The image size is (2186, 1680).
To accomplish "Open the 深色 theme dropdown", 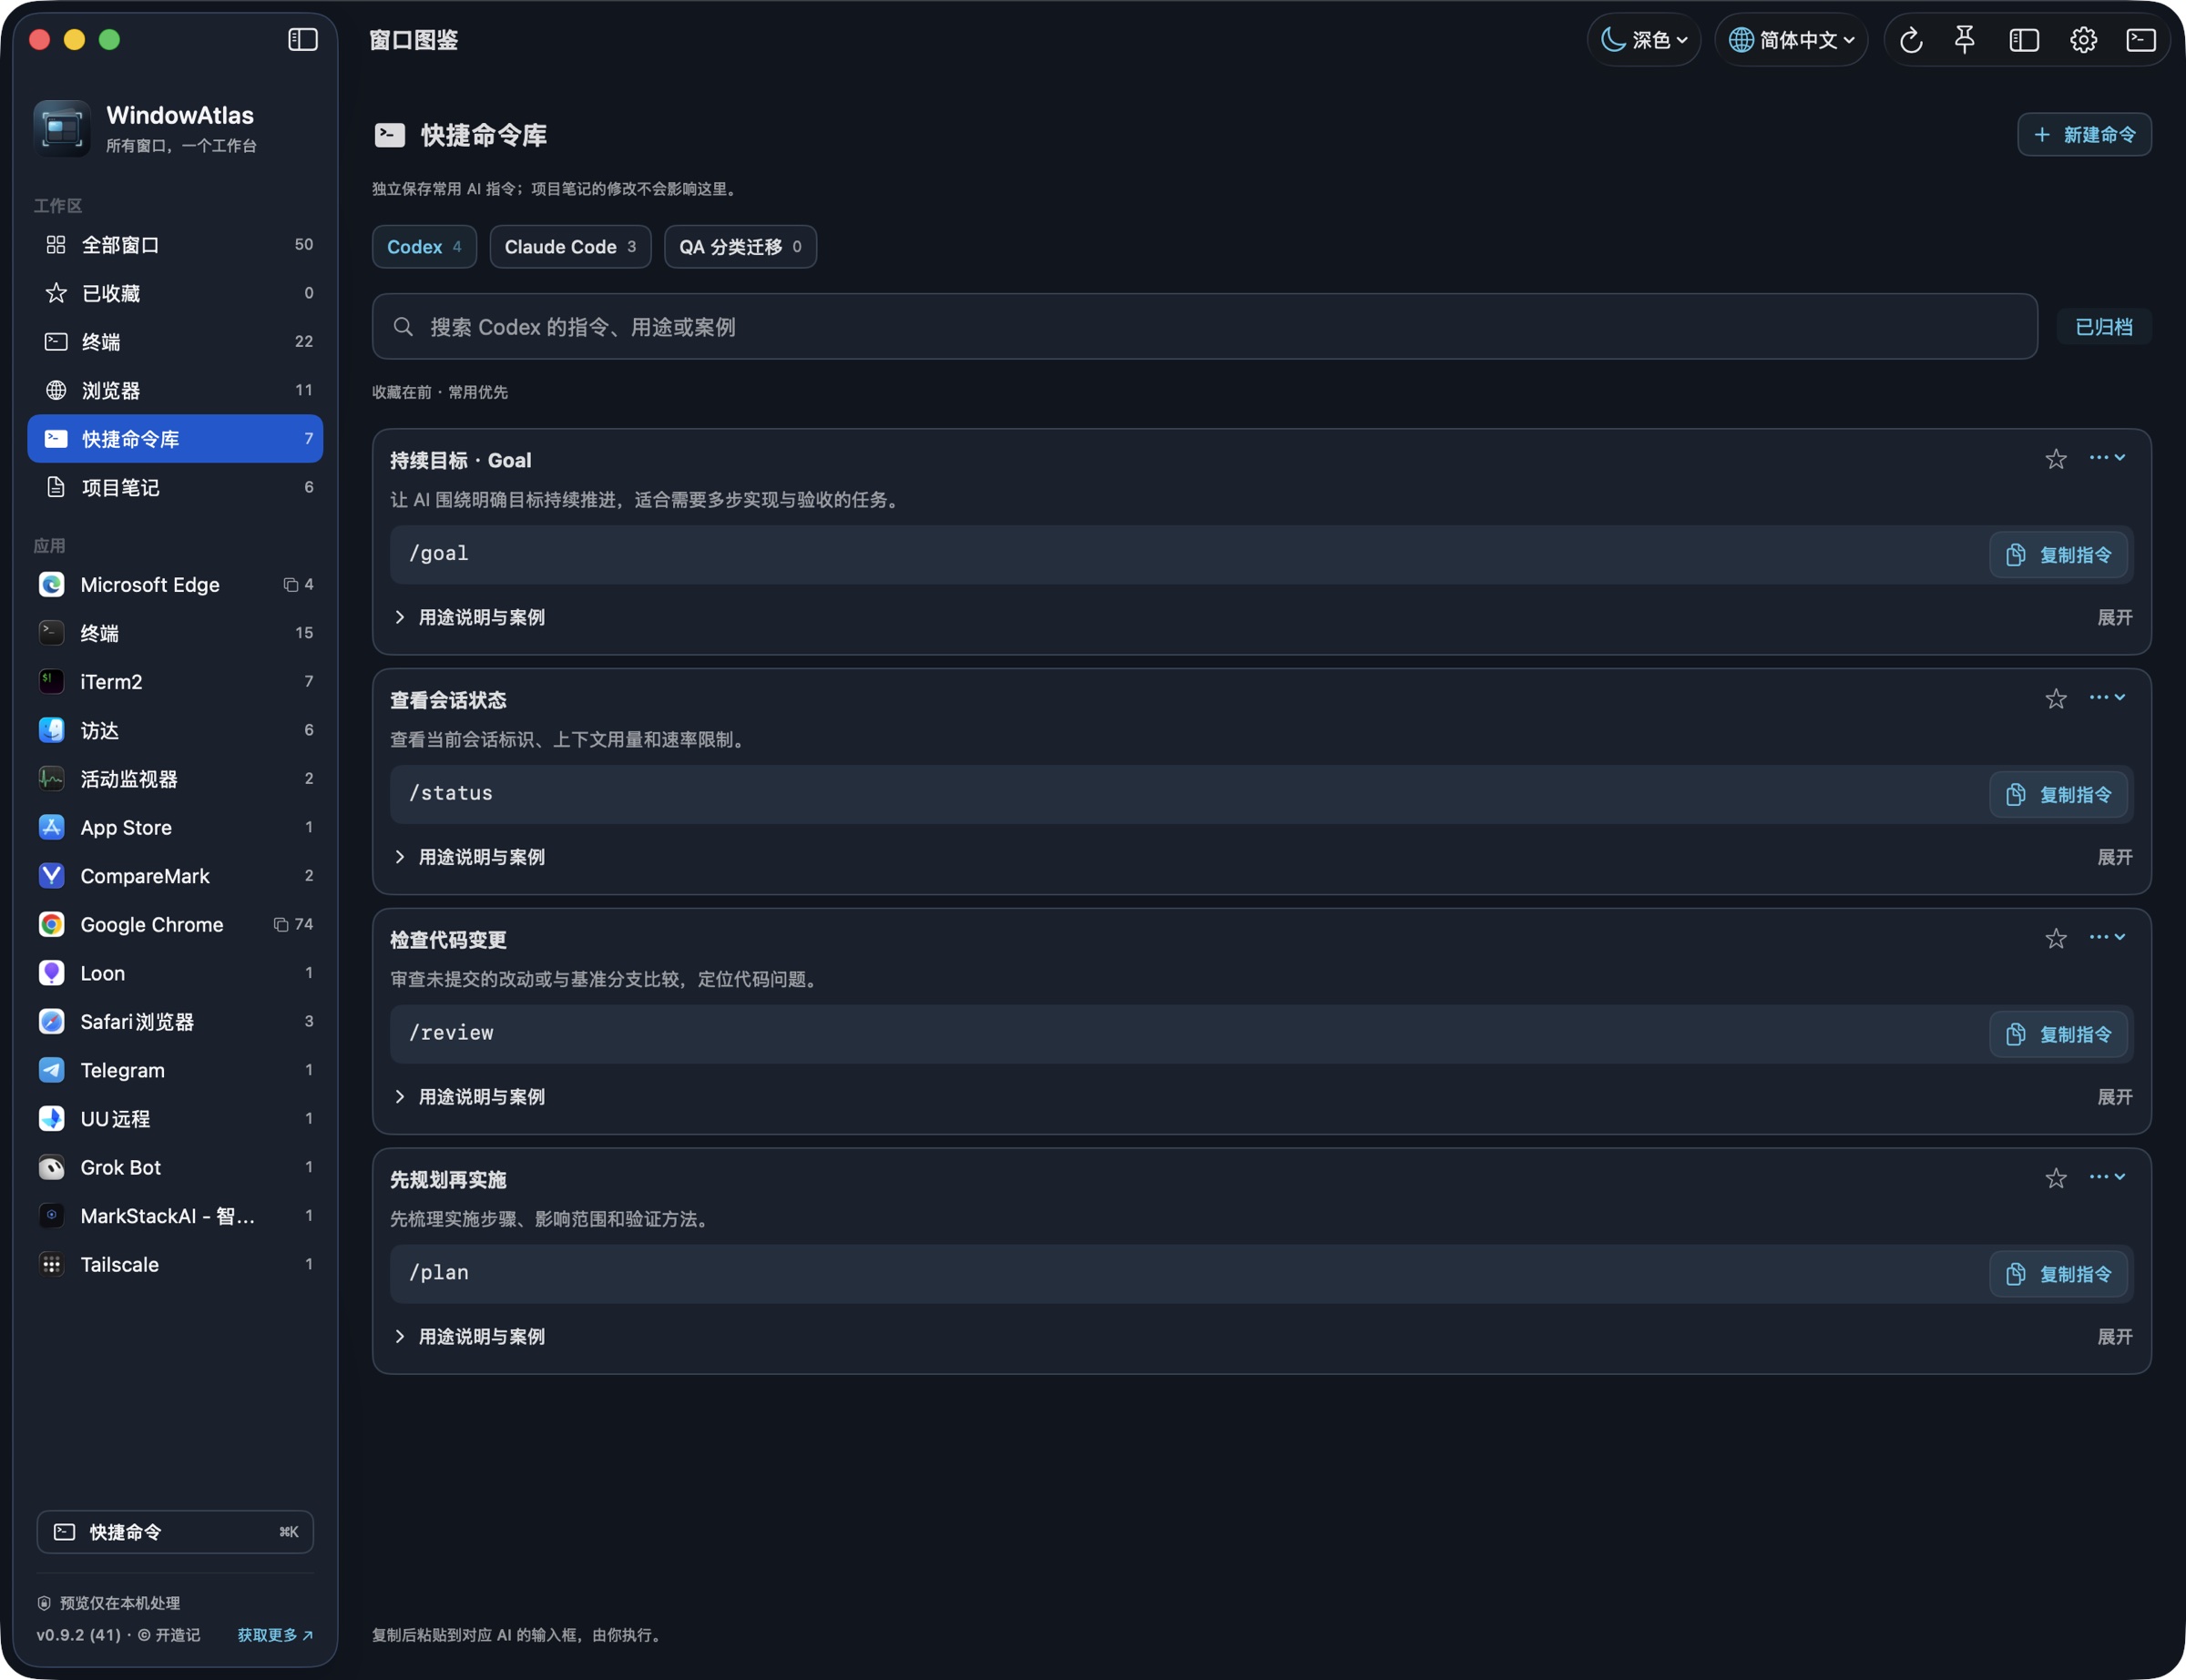I will pyautogui.click(x=1643, y=40).
